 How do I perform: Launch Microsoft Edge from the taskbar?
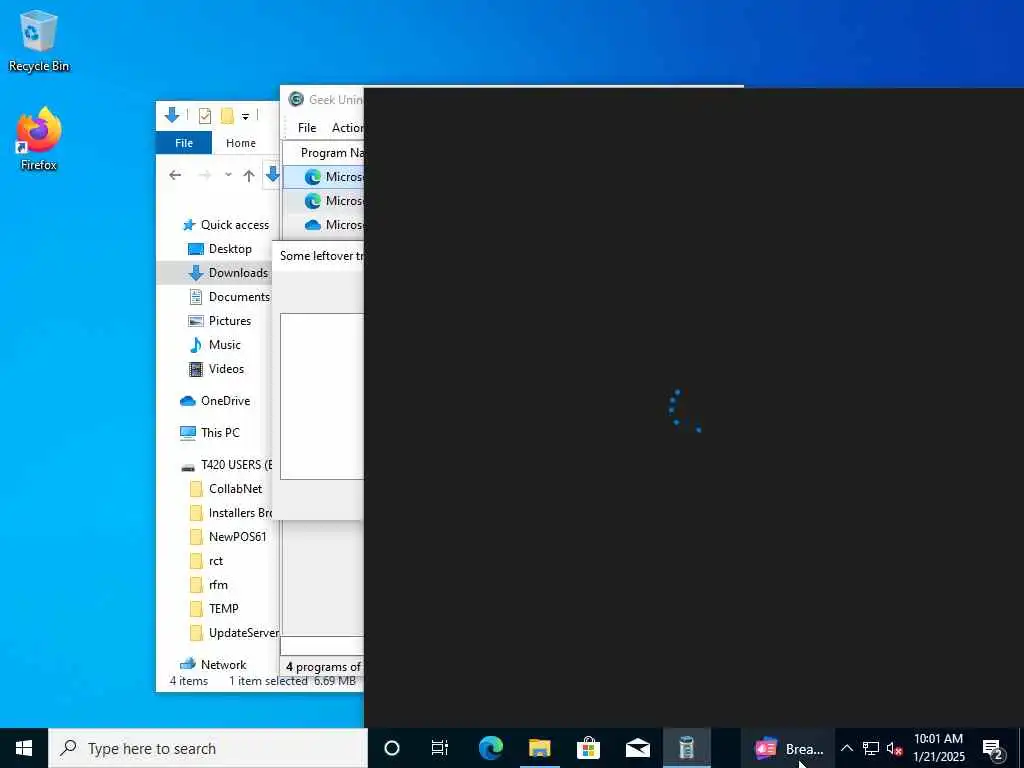pyautogui.click(x=490, y=748)
